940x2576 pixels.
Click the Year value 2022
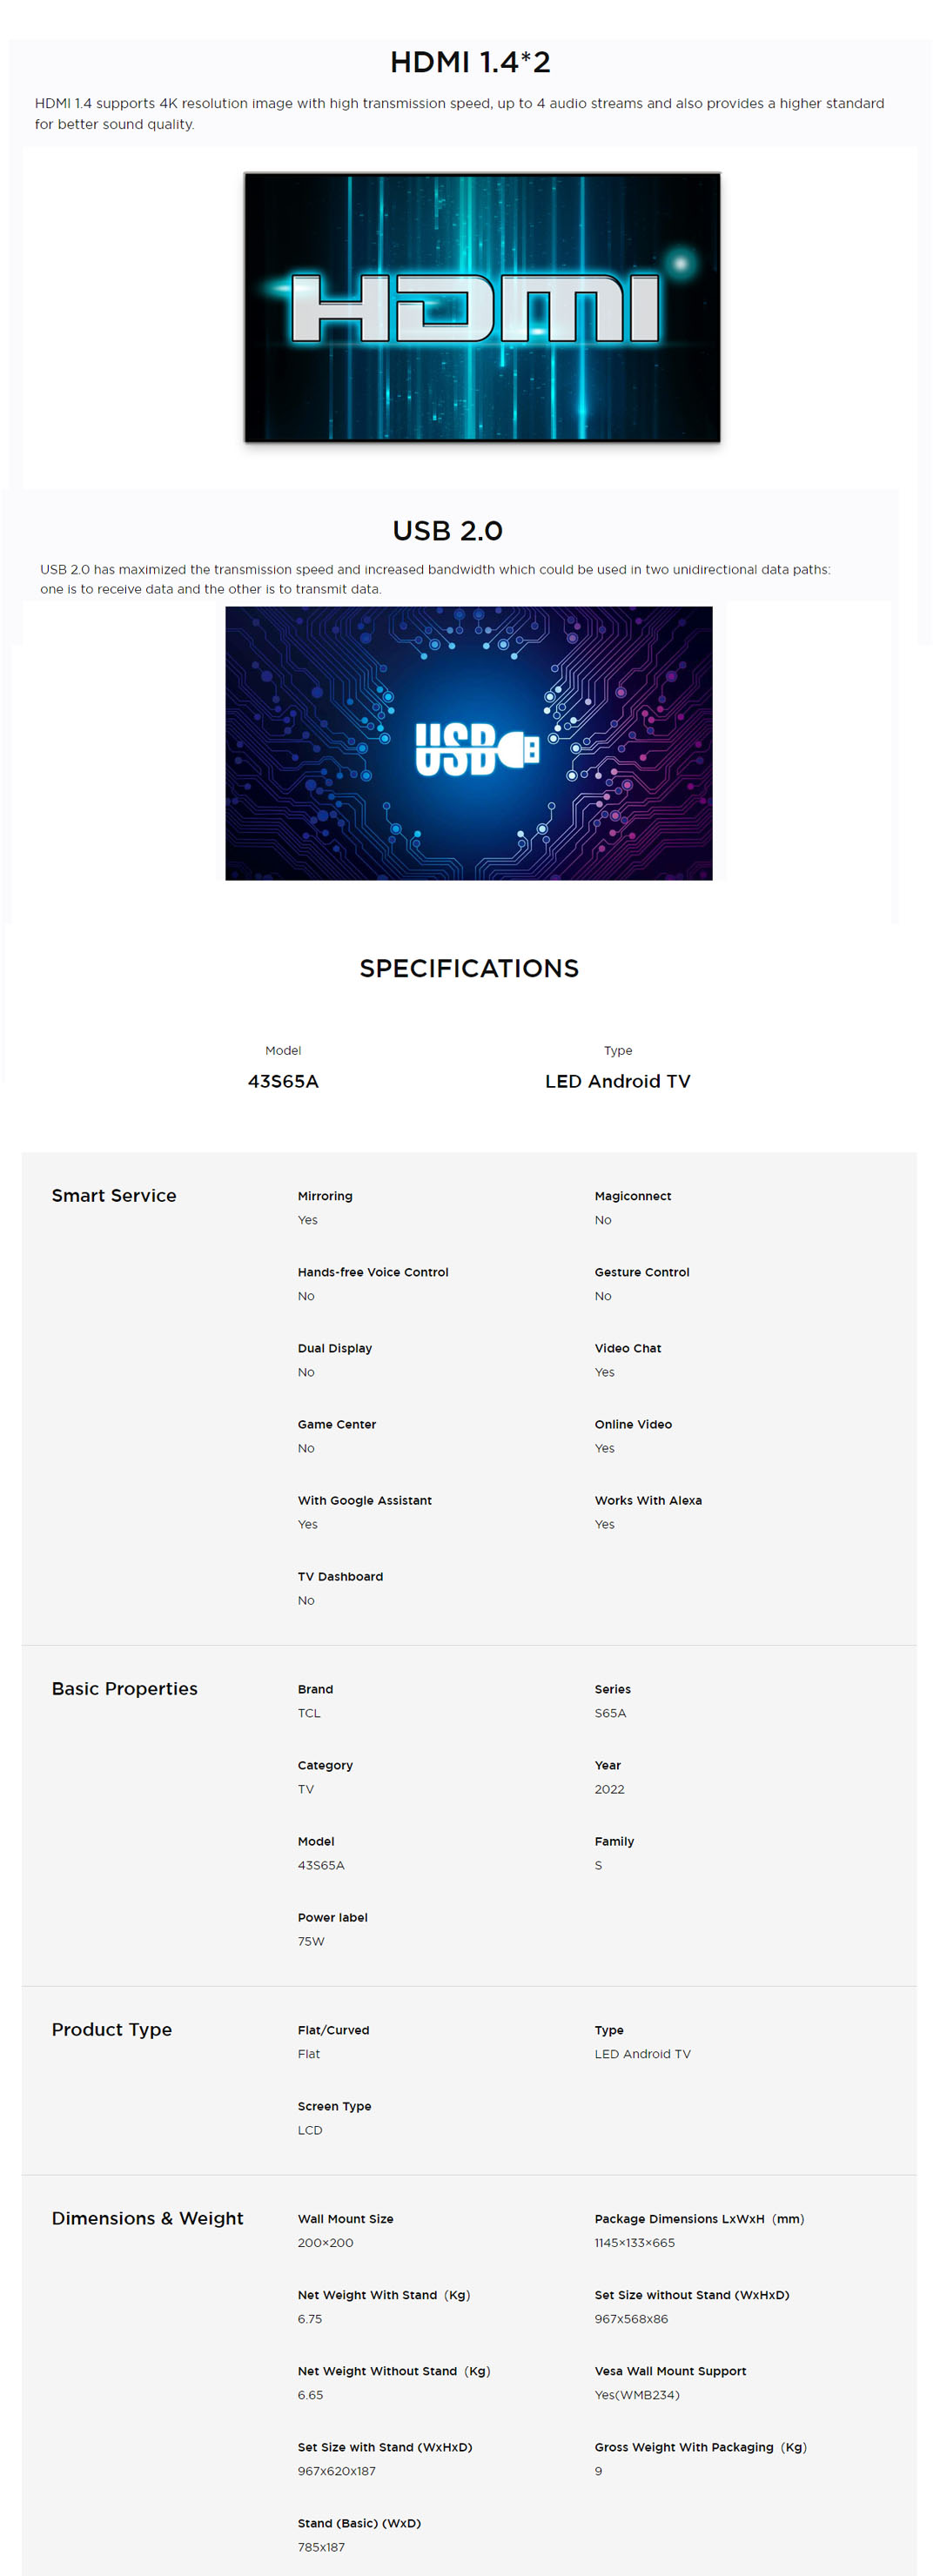(609, 1789)
